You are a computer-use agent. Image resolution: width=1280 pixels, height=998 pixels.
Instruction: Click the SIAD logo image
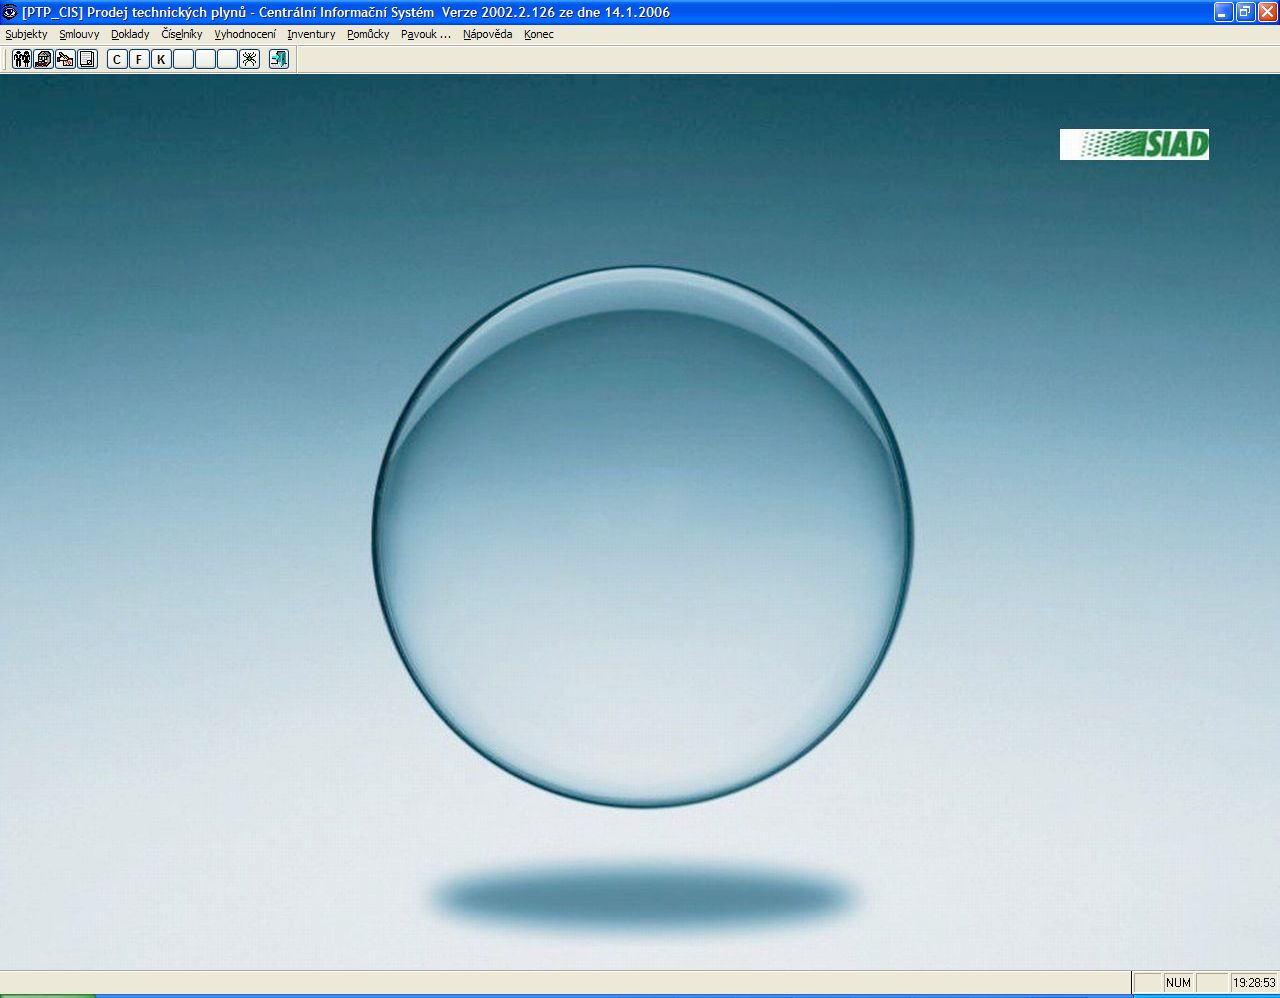click(1134, 144)
